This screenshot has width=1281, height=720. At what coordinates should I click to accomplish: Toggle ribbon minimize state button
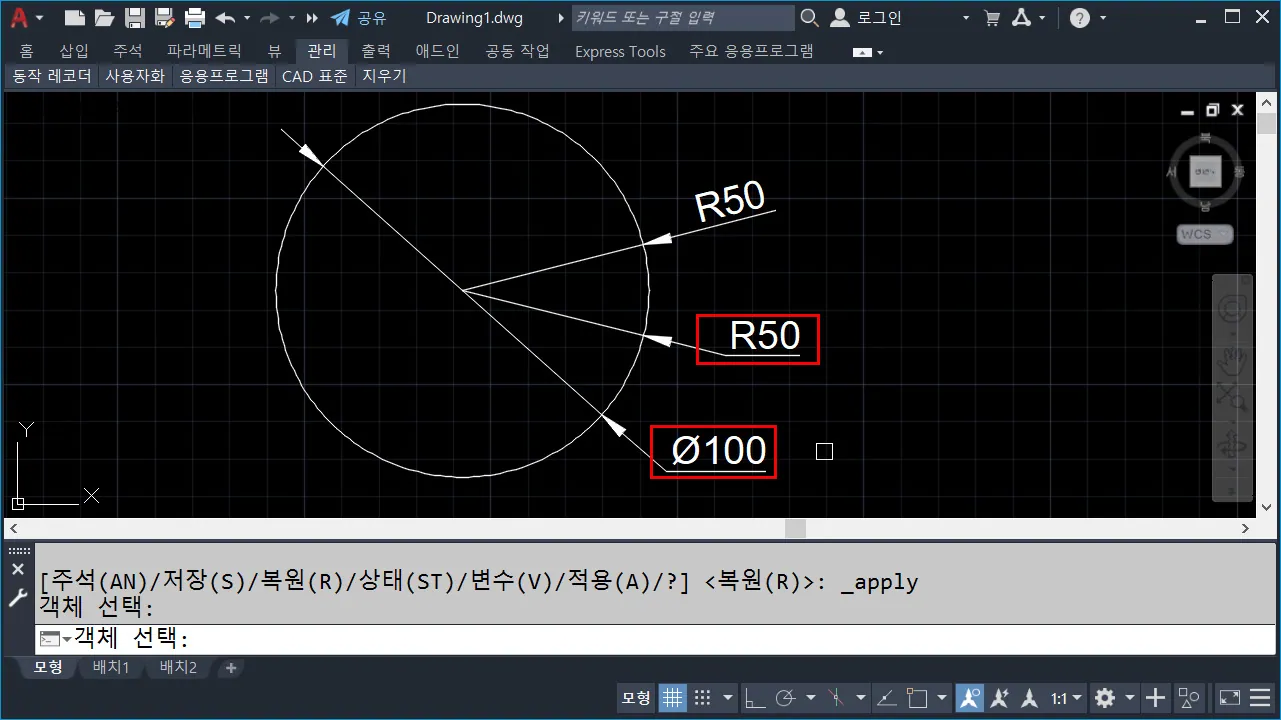863,52
